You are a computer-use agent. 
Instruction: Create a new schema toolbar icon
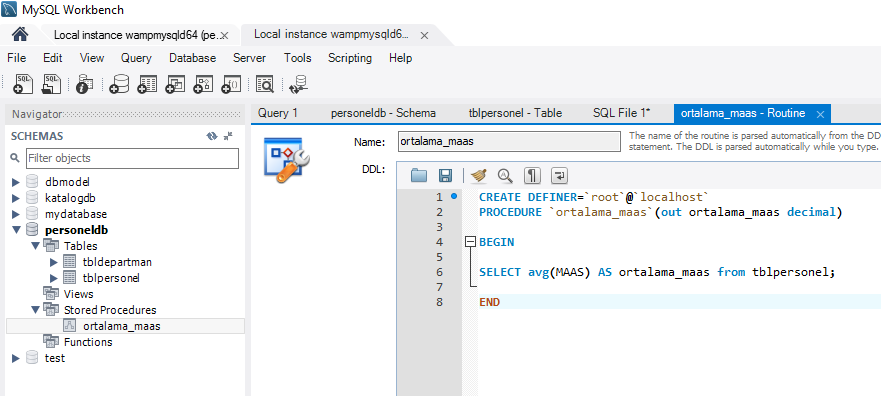119,84
